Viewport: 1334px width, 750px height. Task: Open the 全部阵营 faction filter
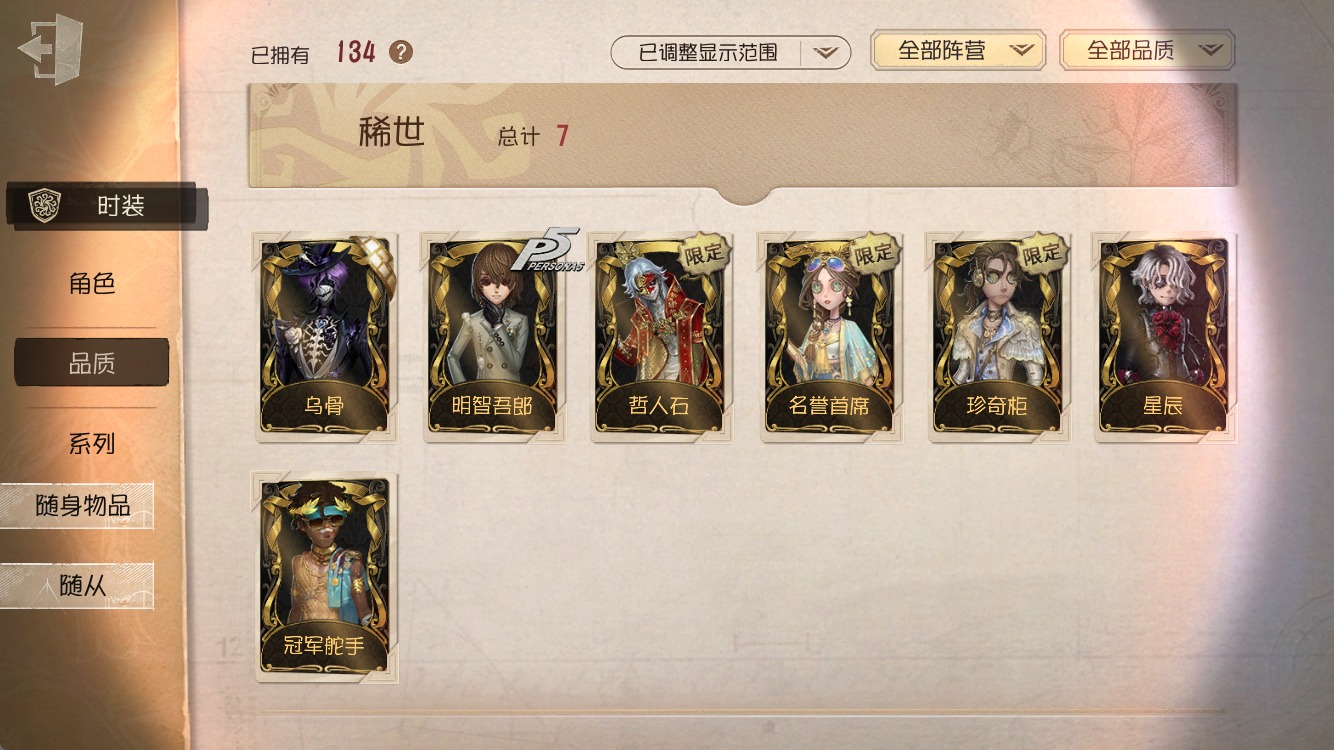958,50
